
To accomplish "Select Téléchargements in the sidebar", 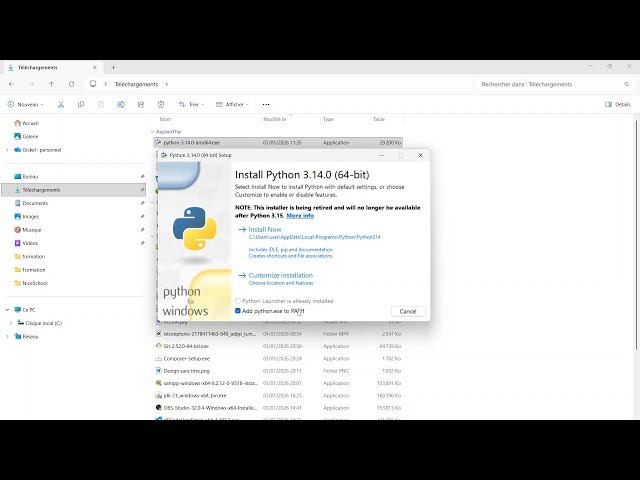I will coord(73,190).
